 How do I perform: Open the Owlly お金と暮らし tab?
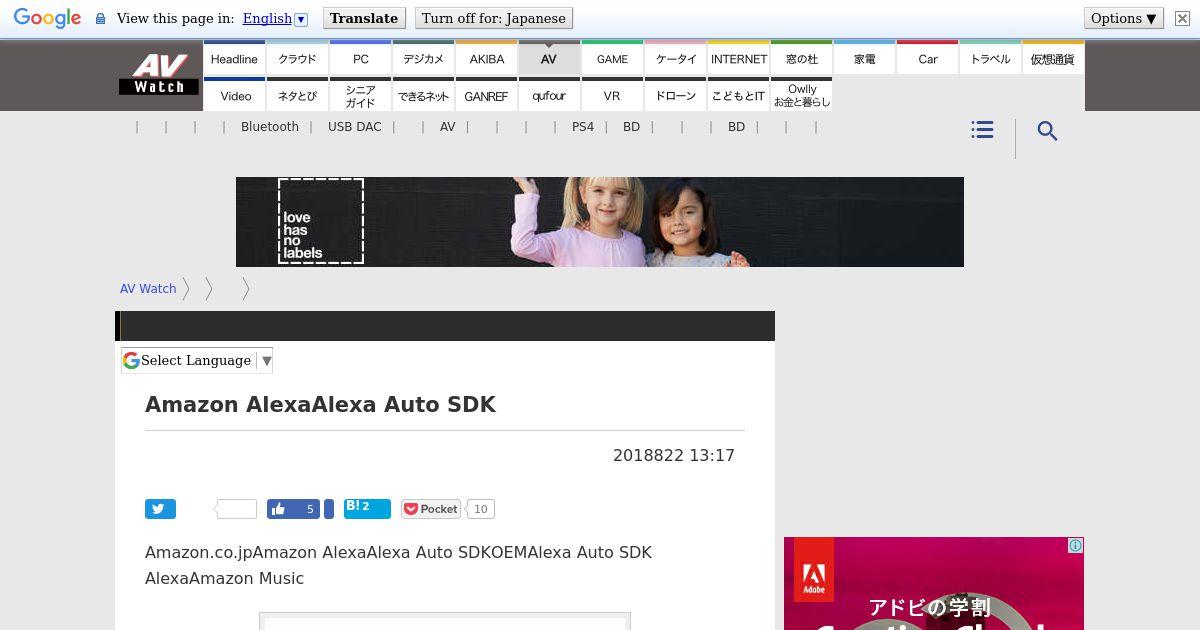[x=802, y=95]
